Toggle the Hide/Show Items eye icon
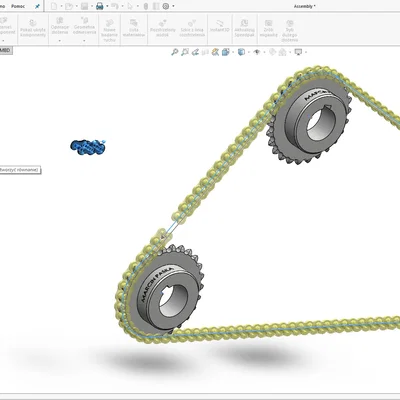Screen dimensions: 400x400 pos(257,52)
